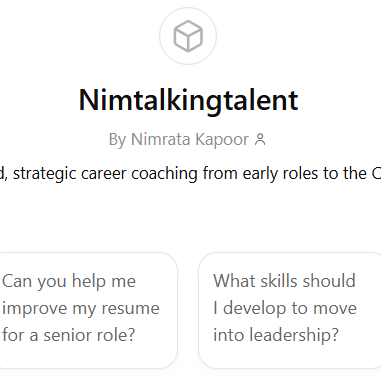Choose the improve my resume prompt card
This screenshot has height=381, width=381.
87,310
